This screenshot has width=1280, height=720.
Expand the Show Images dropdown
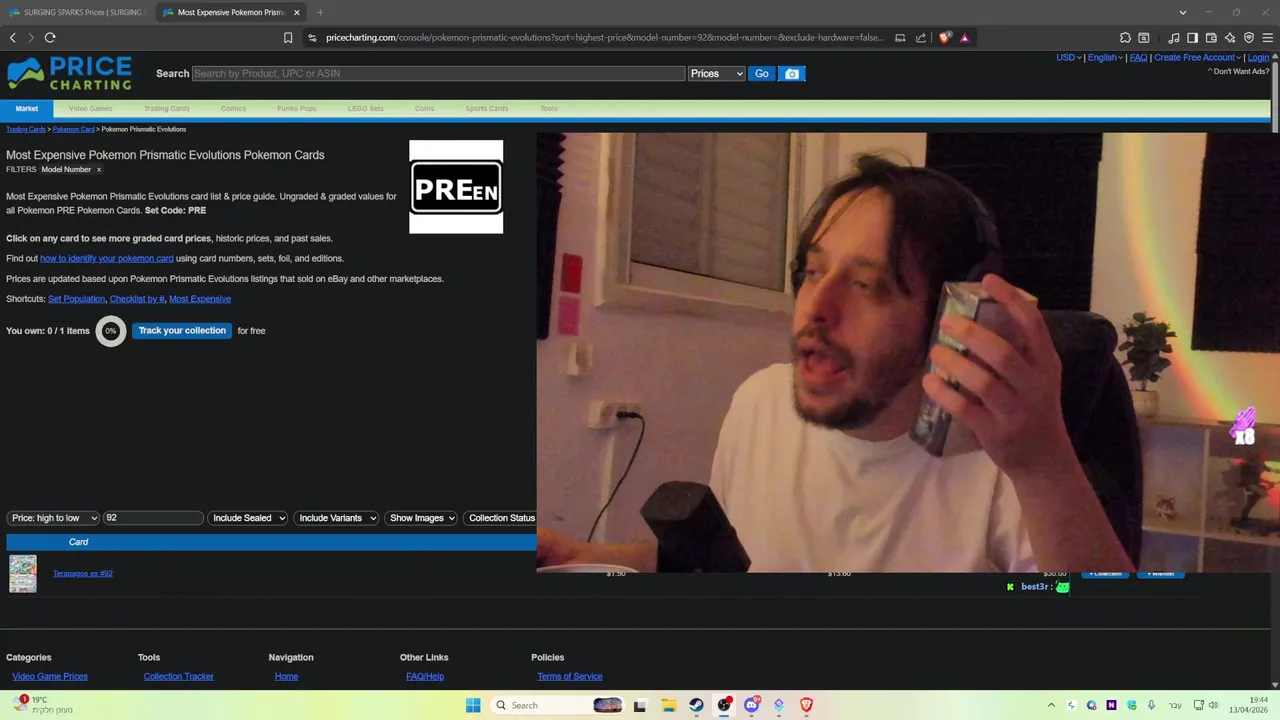point(421,518)
